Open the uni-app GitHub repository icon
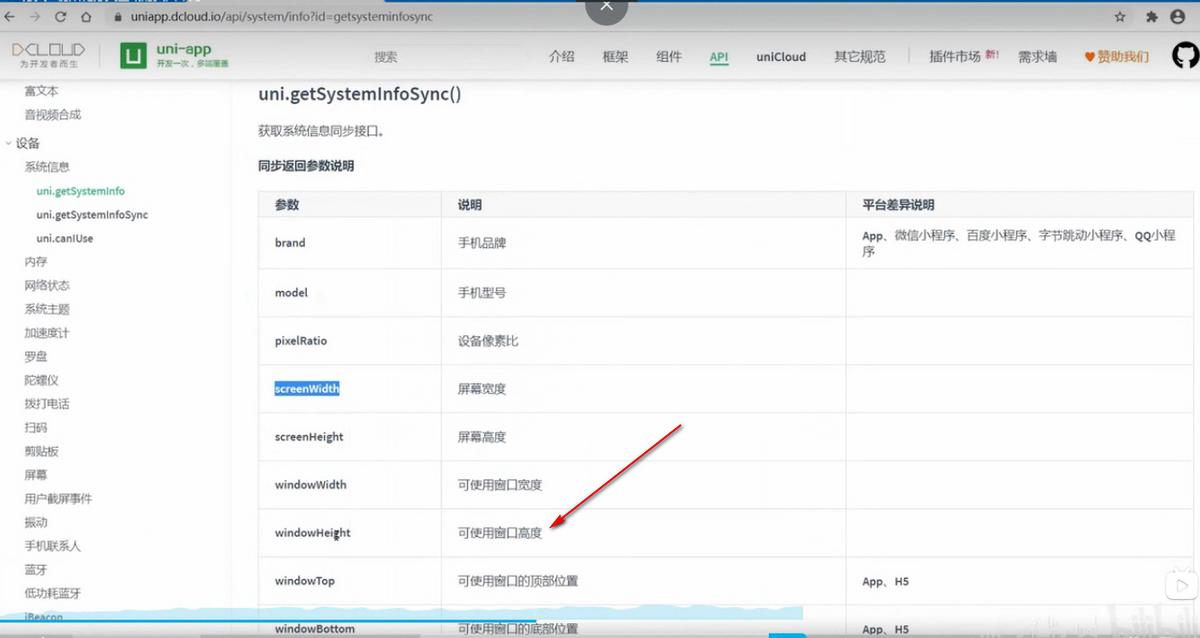The height and width of the screenshot is (638, 1200). 1184,57
